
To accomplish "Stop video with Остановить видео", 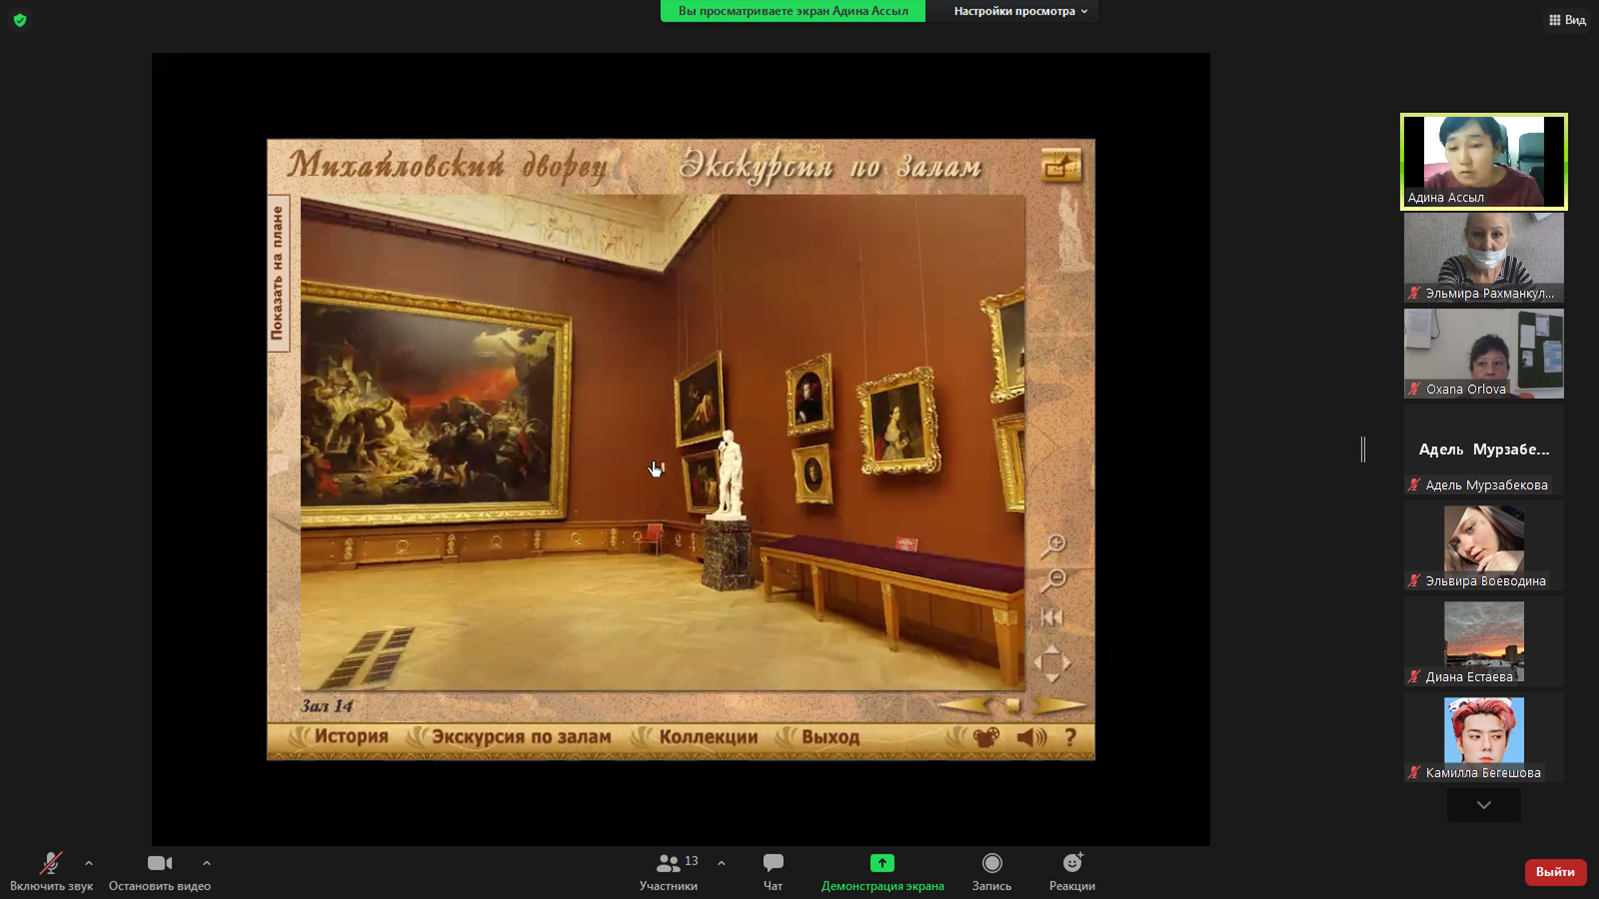I will [160, 871].
